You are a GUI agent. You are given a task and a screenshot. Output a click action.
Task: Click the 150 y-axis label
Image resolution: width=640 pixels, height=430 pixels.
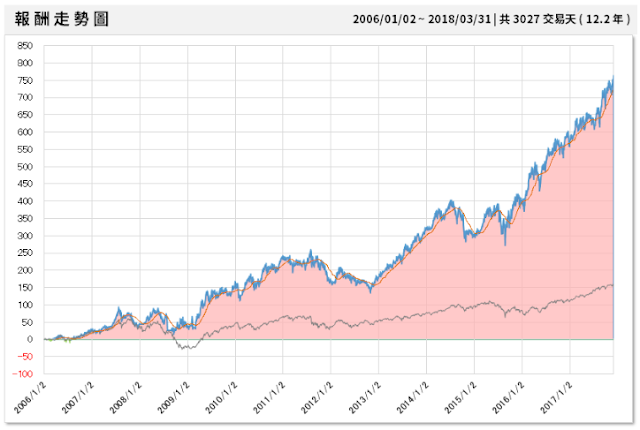[25, 288]
